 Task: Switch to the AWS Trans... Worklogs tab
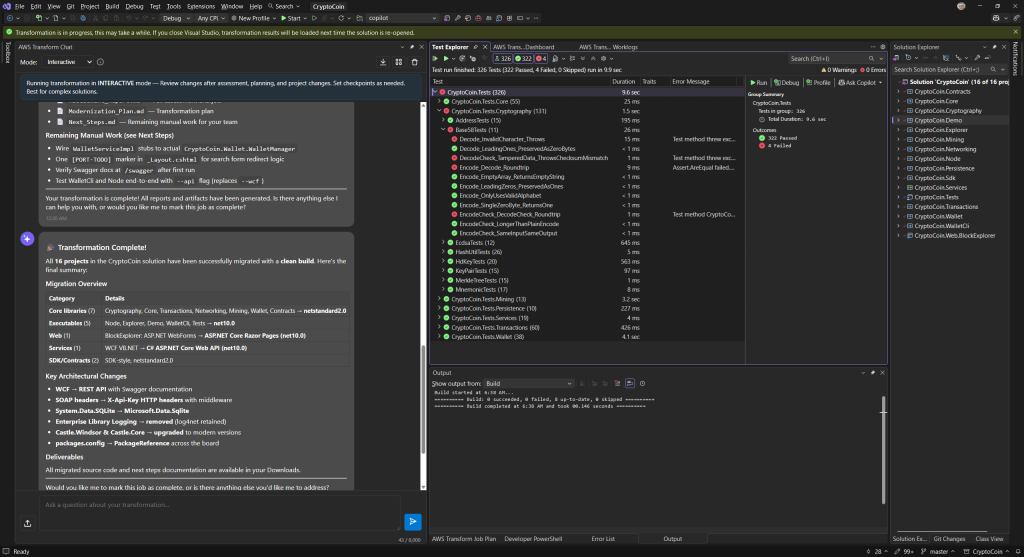608,47
